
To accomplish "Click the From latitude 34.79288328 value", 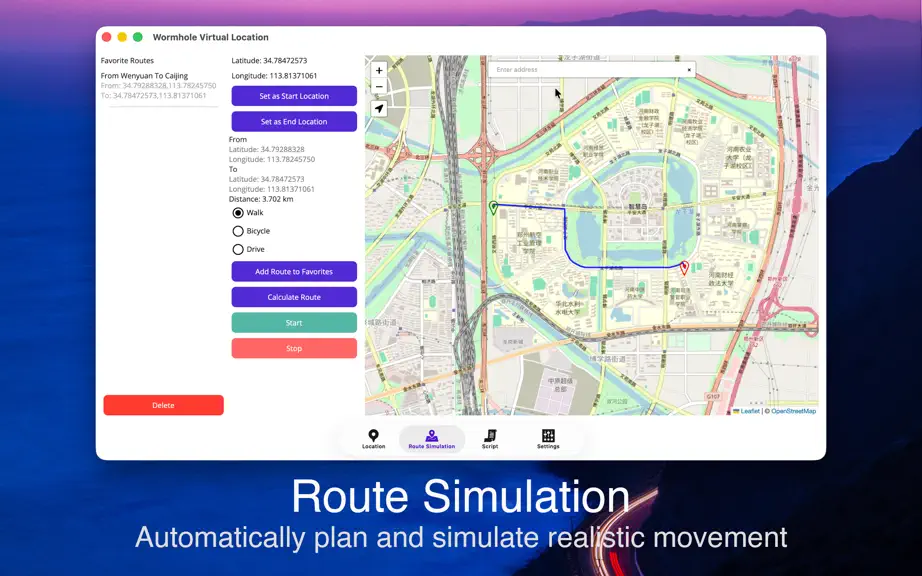I will pos(266,149).
